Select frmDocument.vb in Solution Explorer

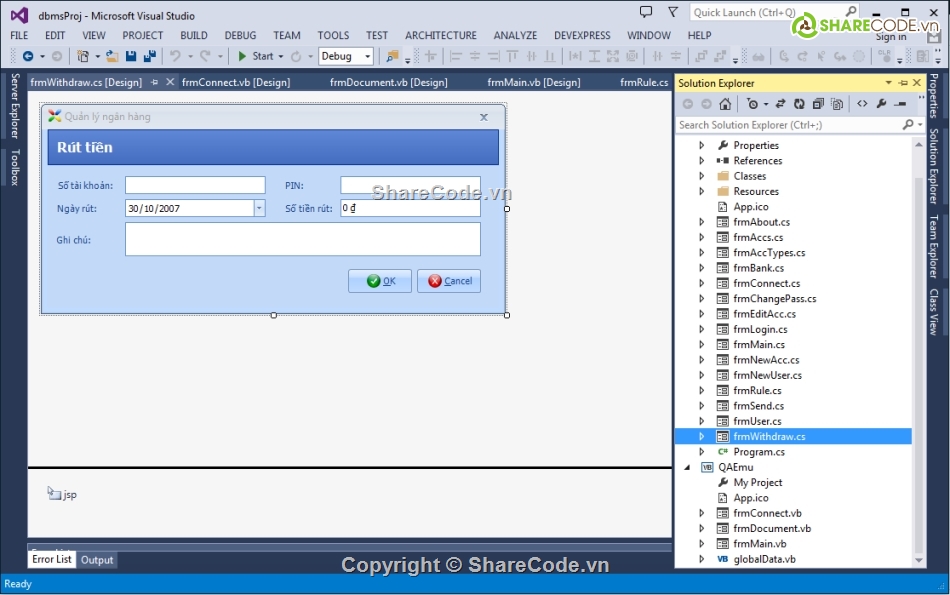(772, 528)
